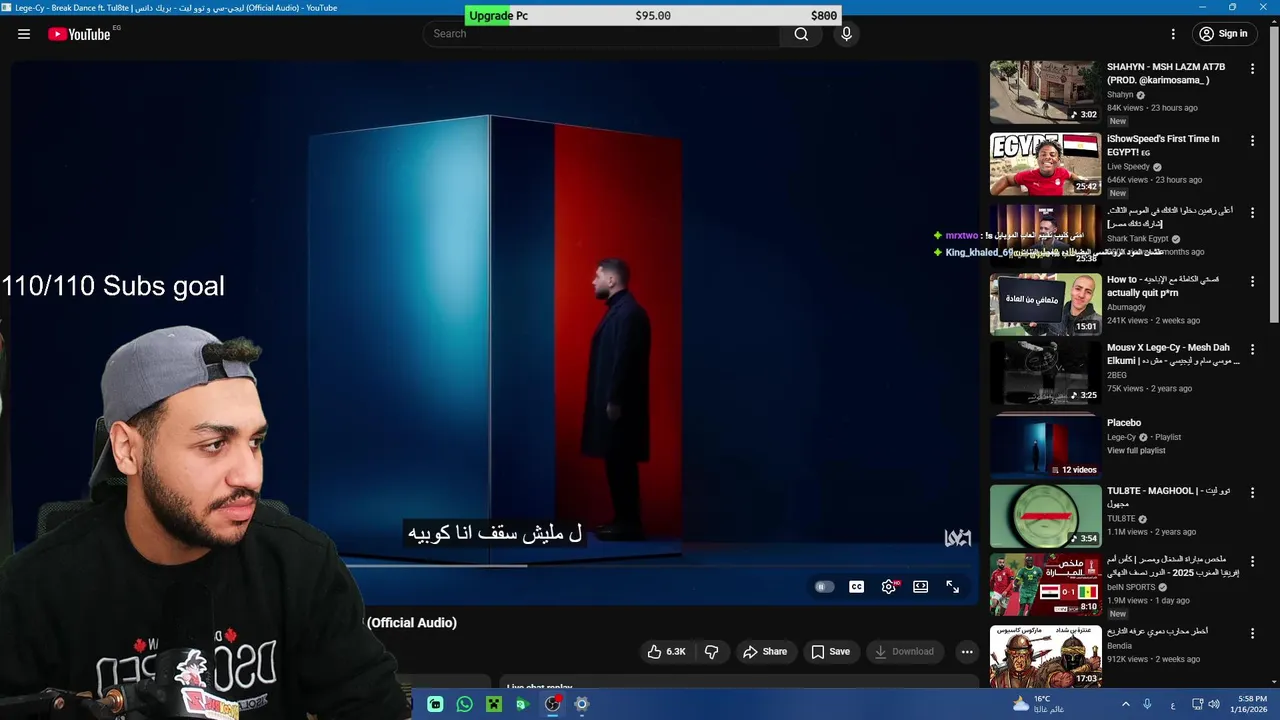1280x720 pixels.
Task: Open the green store app in taskbar
Action: 435,704
